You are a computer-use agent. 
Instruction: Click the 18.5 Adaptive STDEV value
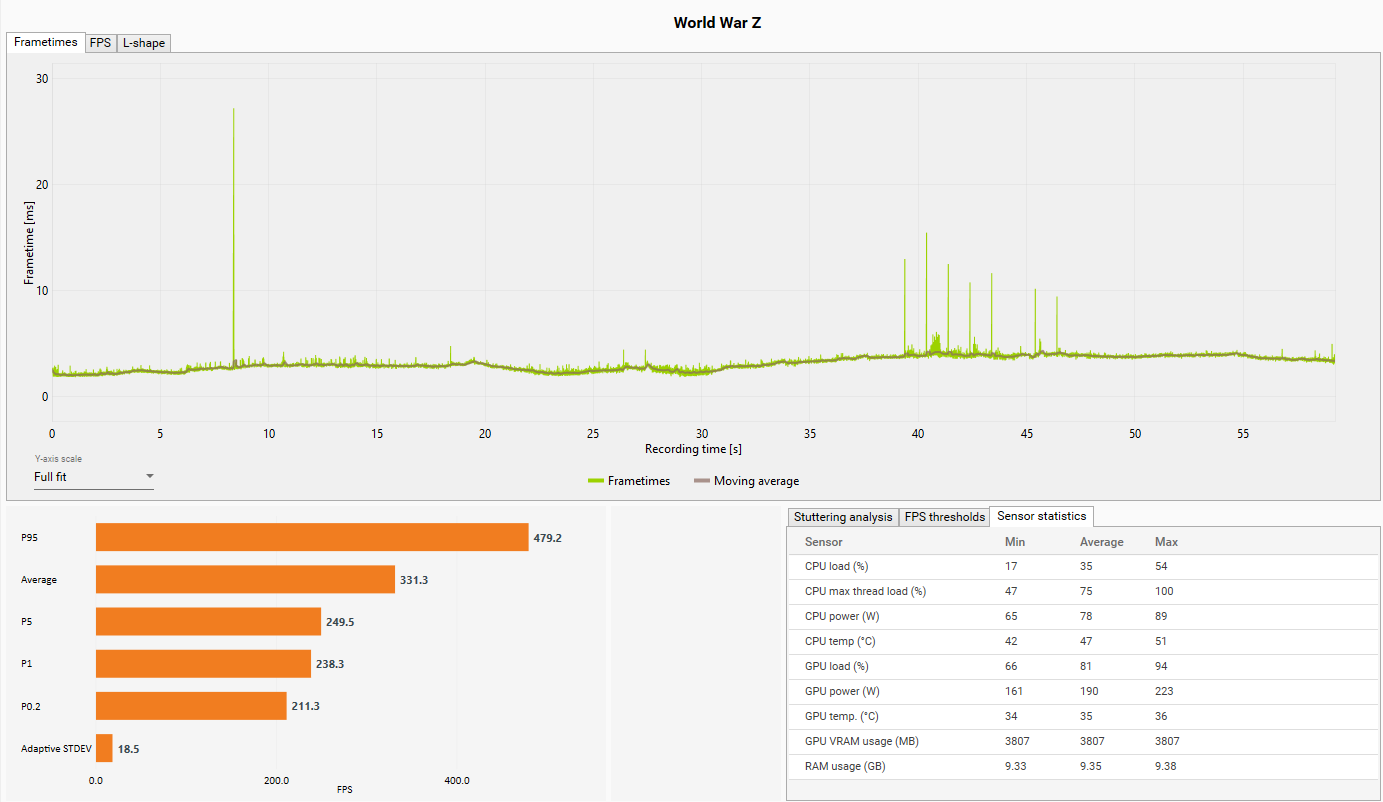129,748
